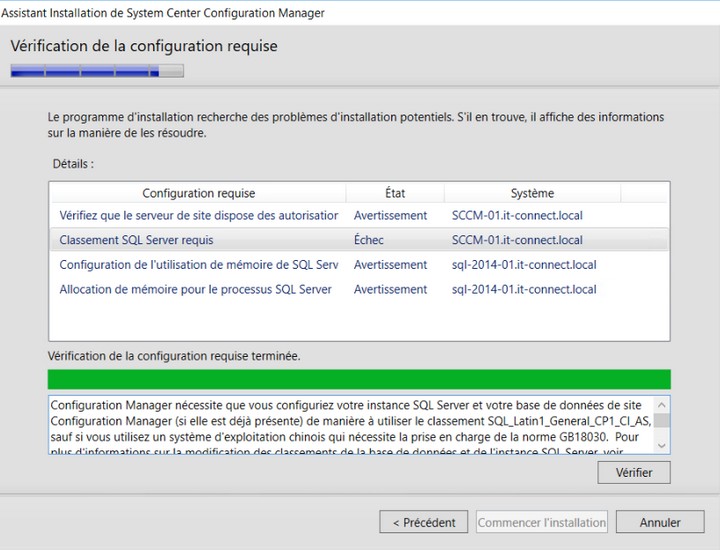720x550 pixels.
Task: Sort by the Système column header
Action: pyautogui.click(x=532, y=193)
